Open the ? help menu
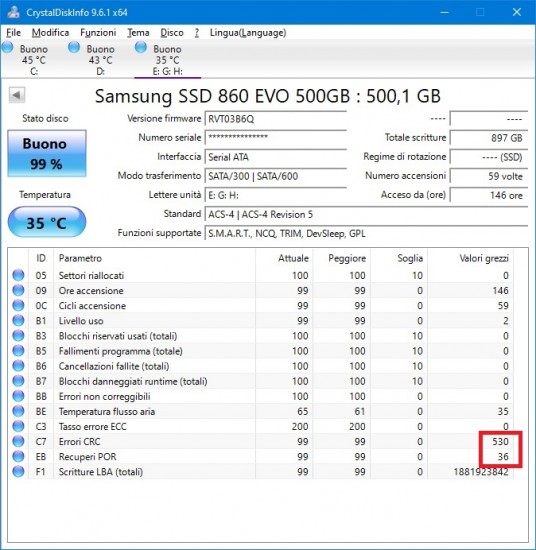 [x=197, y=33]
